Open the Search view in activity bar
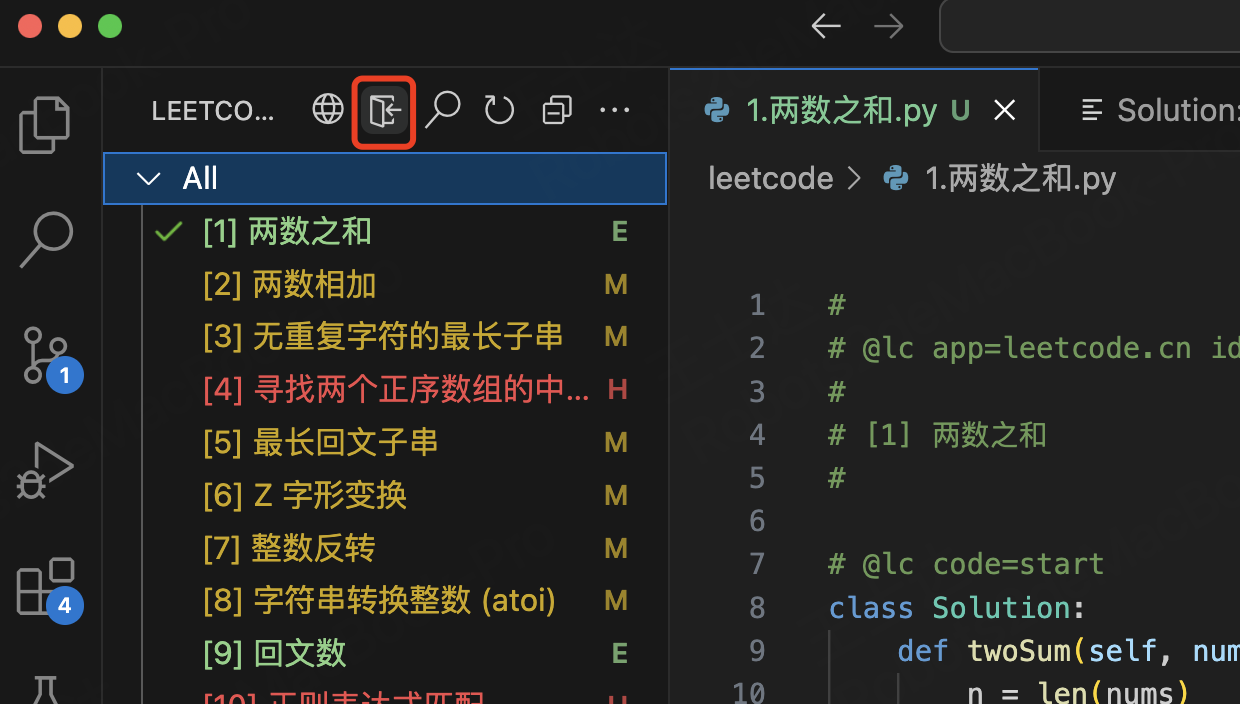This screenshot has width=1240, height=704. 46,240
